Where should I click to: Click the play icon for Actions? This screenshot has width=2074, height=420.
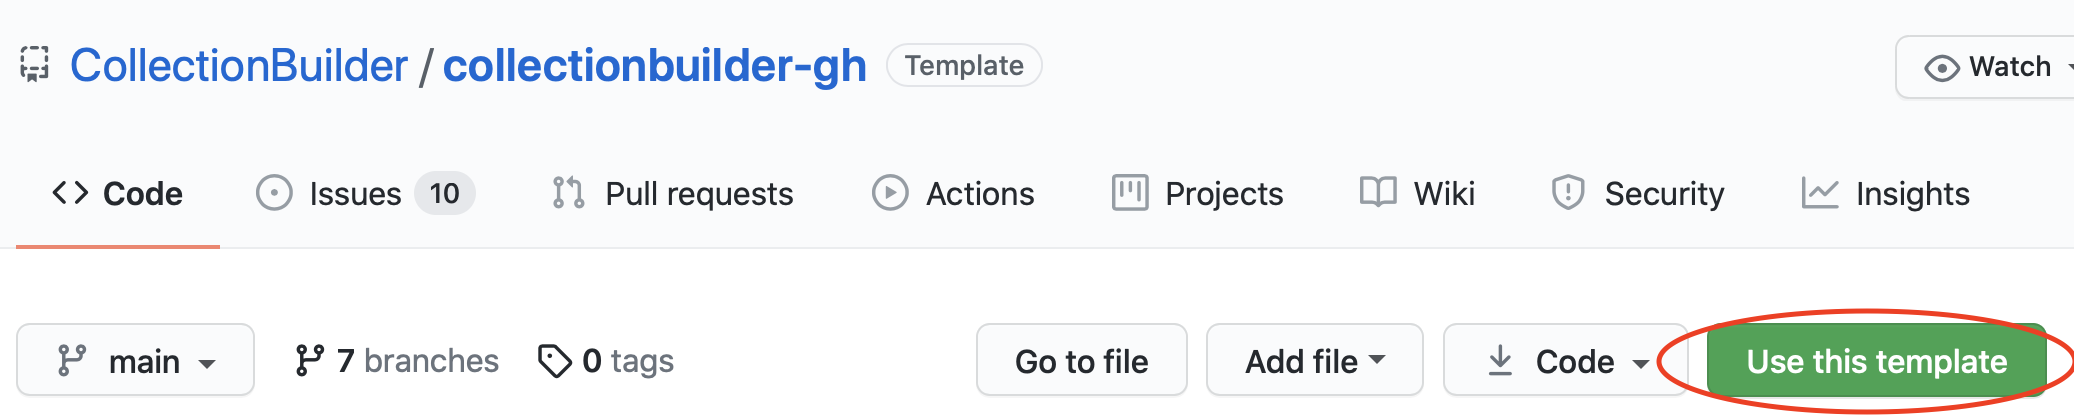(890, 193)
